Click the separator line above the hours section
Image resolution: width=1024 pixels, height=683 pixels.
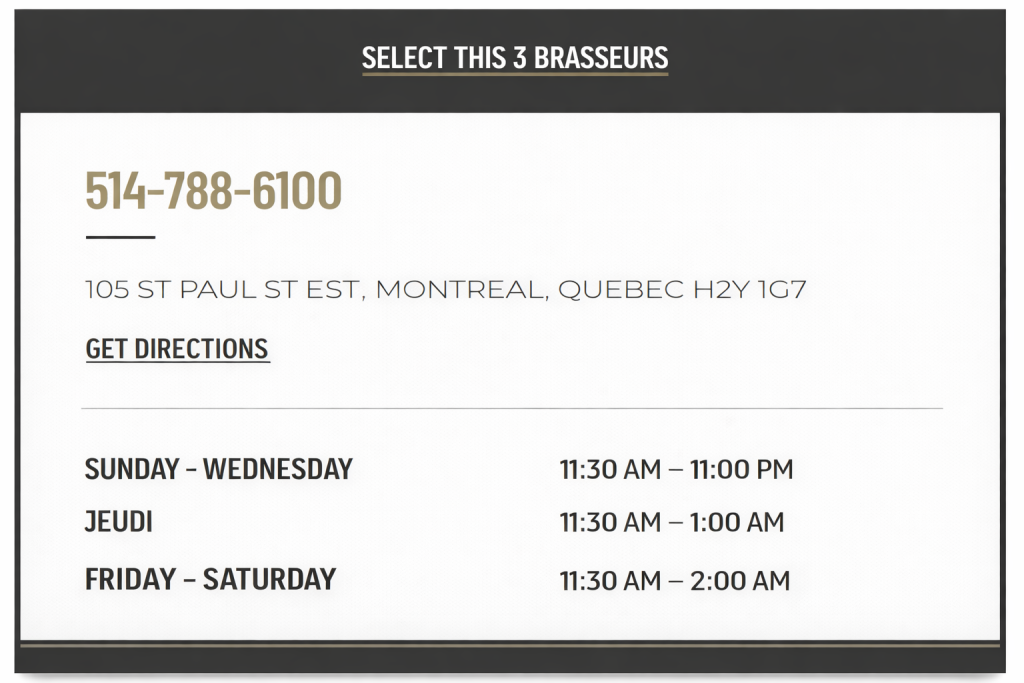point(512,410)
